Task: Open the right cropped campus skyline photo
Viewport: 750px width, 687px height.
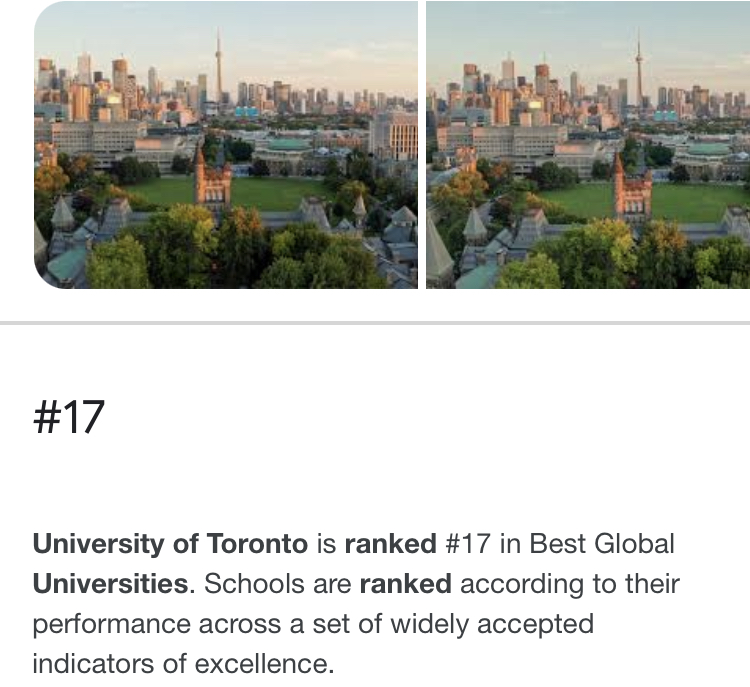Action: click(588, 145)
